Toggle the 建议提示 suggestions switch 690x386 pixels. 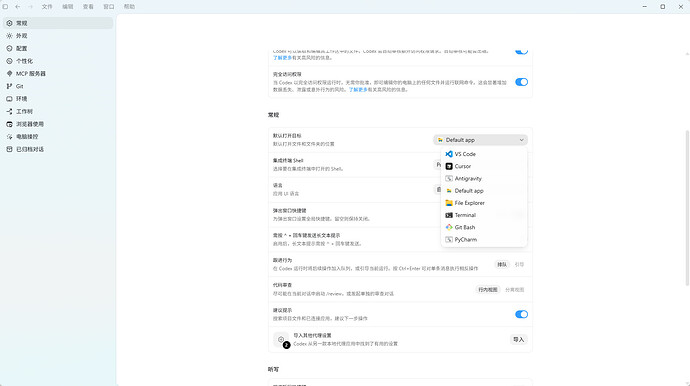(x=521, y=314)
